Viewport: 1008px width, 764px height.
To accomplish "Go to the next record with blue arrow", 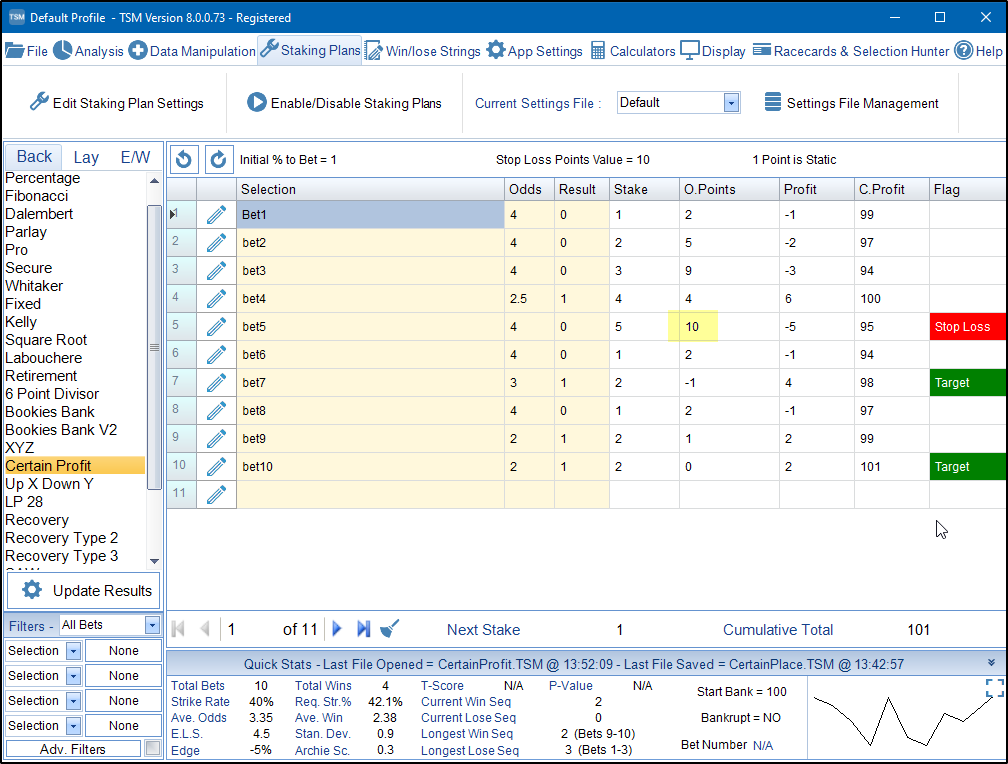I will 337,629.
